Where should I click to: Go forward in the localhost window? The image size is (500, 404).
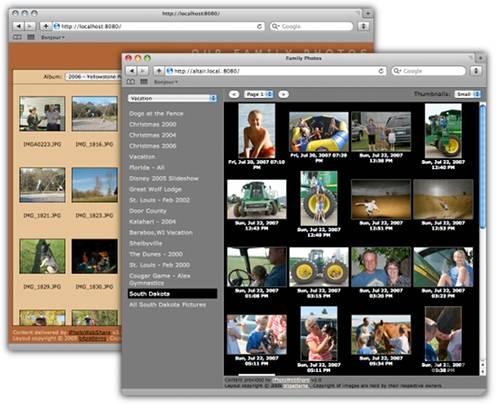pos(30,26)
